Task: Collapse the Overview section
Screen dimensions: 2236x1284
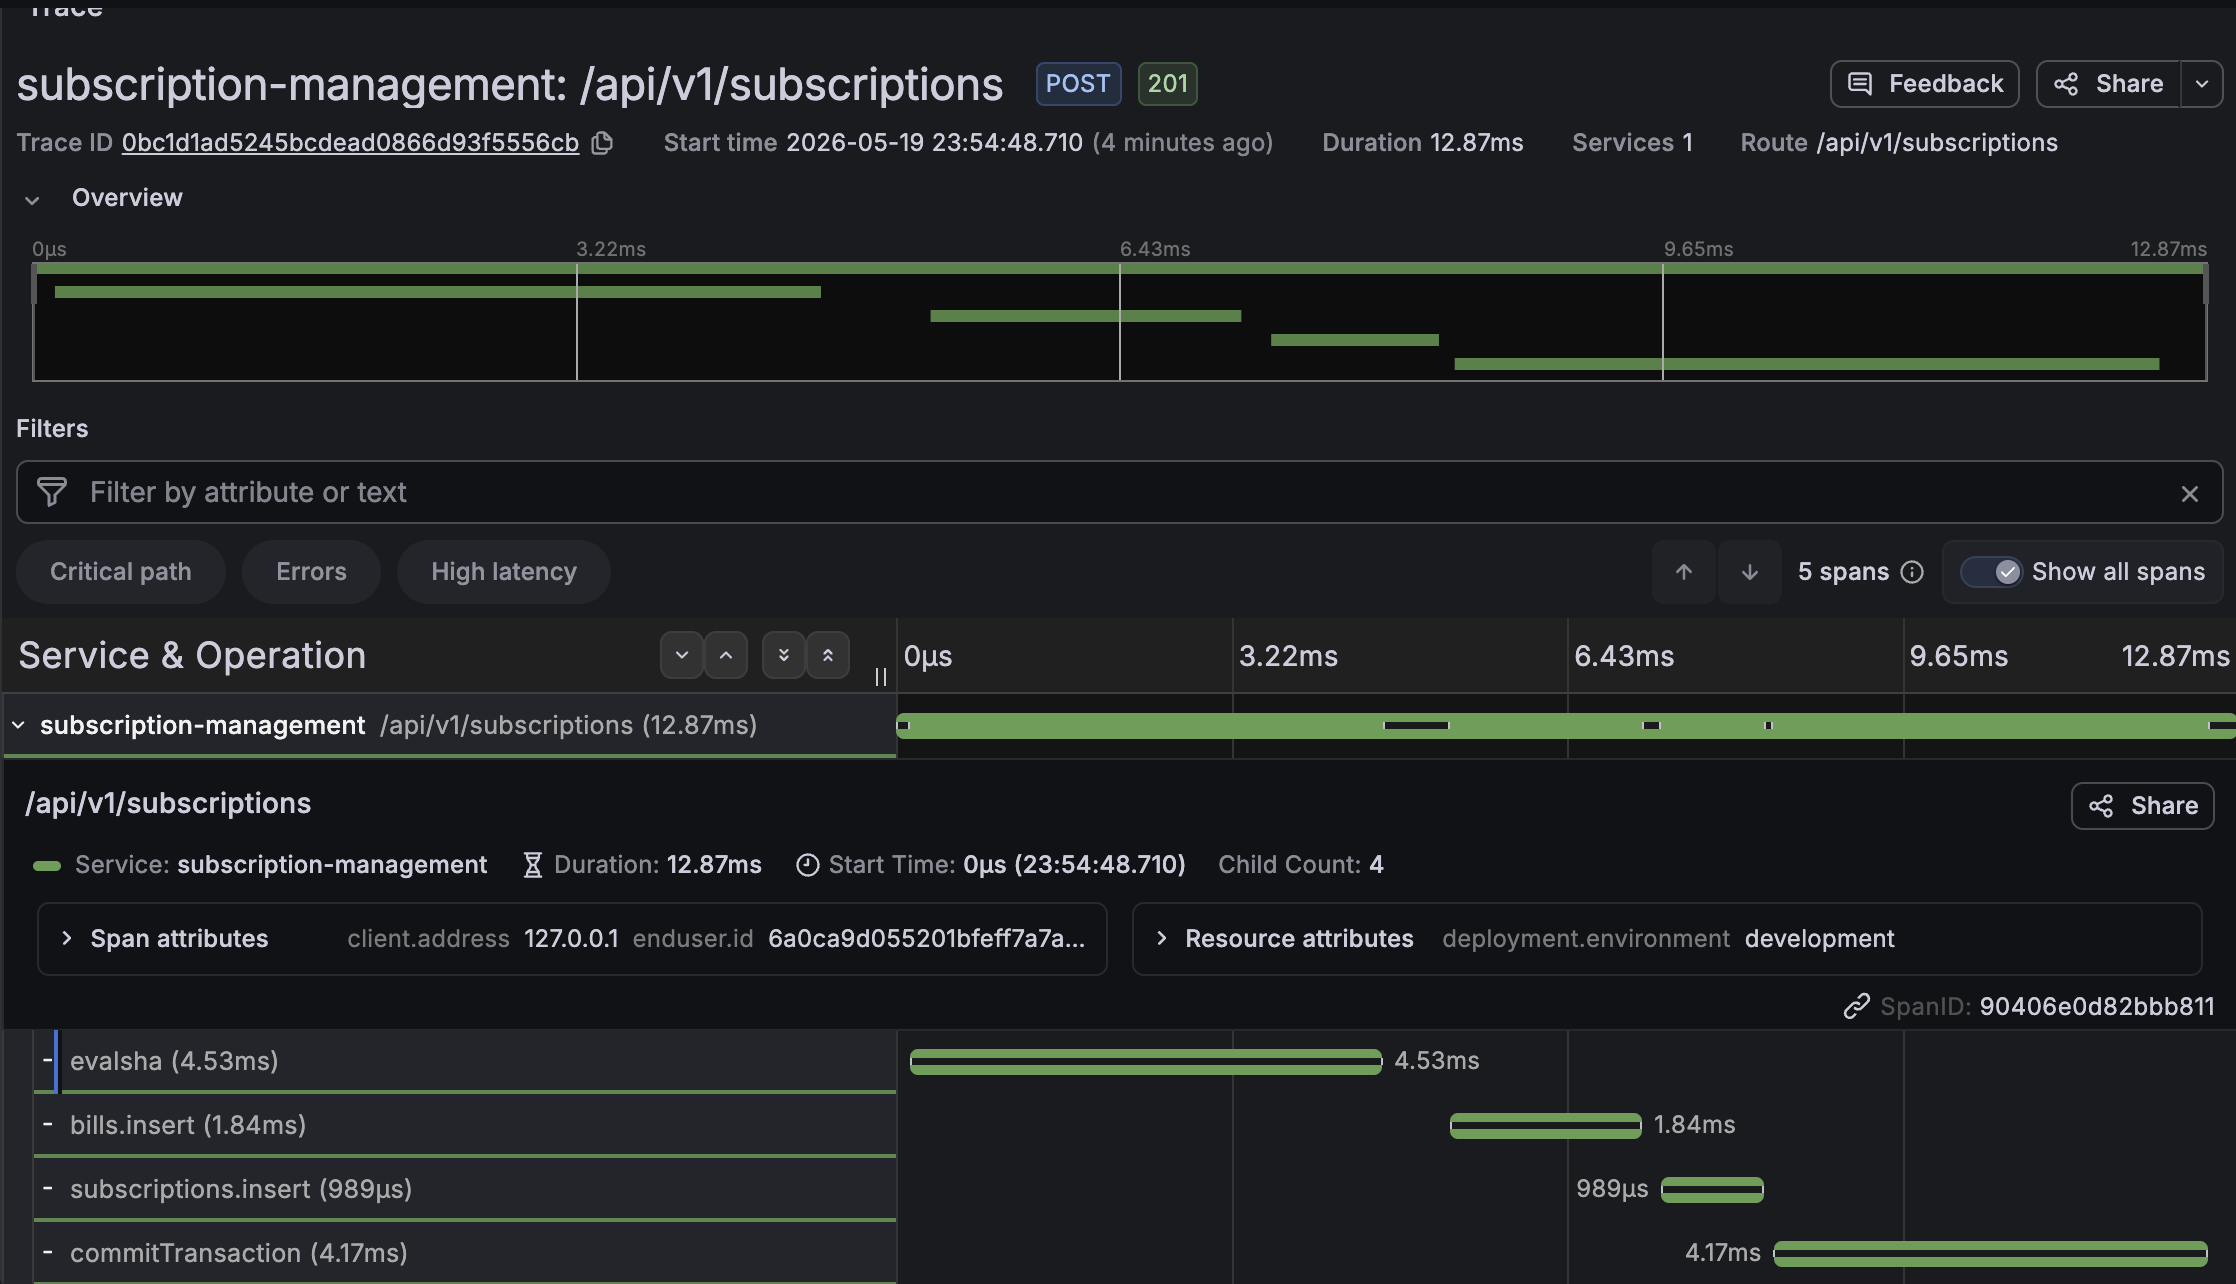Action: [32, 199]
